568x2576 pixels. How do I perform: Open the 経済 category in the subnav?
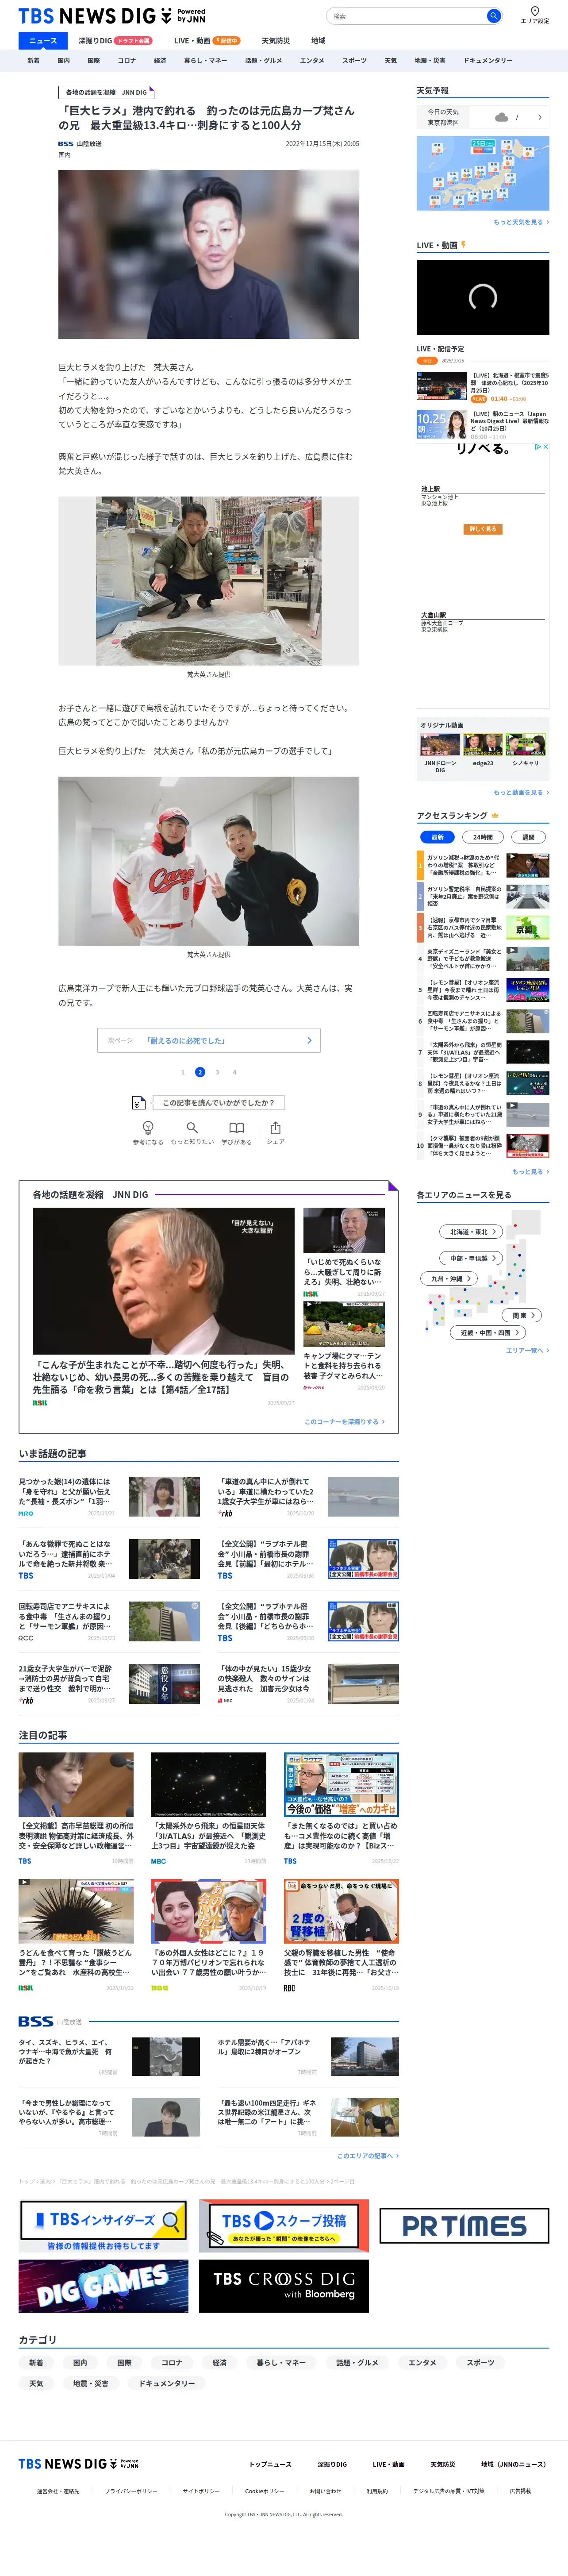160,61
